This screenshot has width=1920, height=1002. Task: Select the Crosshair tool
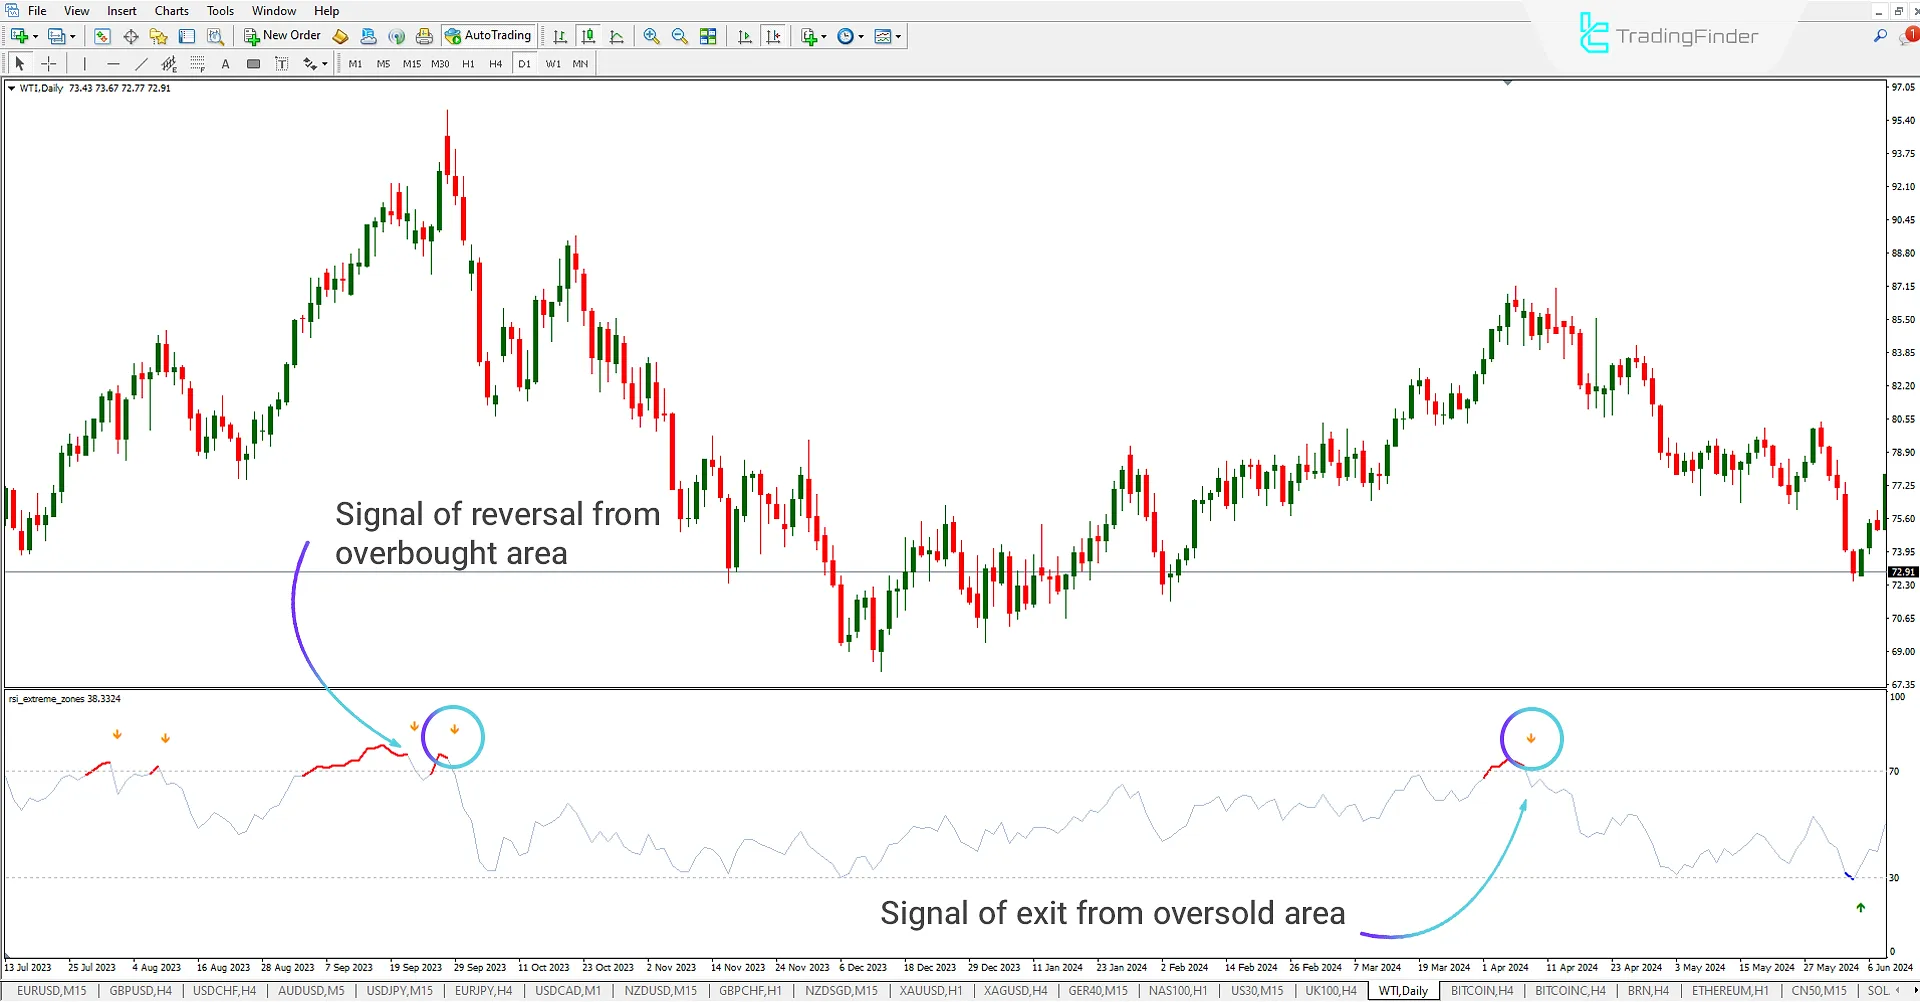click(48, 63)
